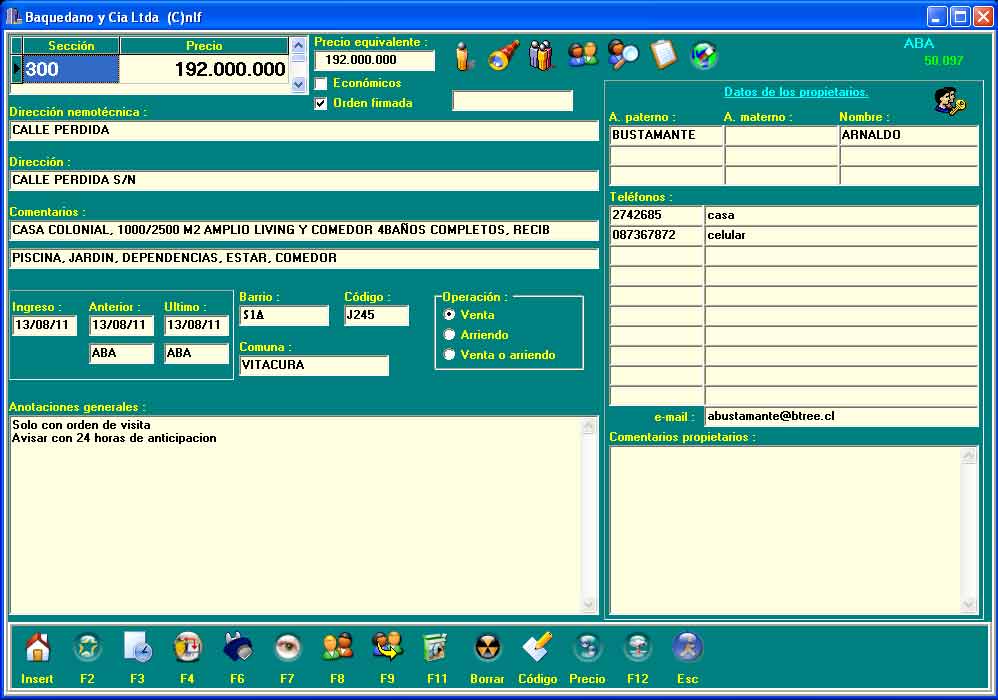Click the Anotaciones generales scroll down arrow

coord(589,604)
